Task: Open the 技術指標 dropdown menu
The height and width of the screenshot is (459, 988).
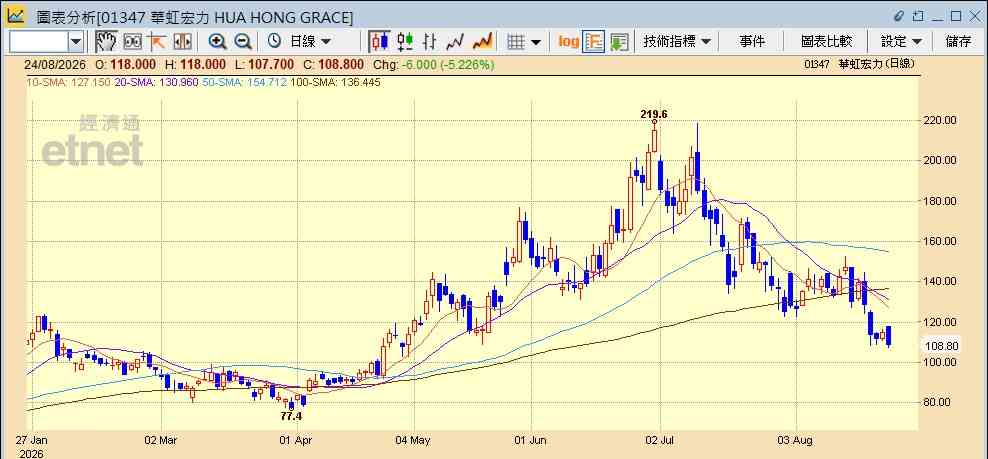Action: click(677, 42)
